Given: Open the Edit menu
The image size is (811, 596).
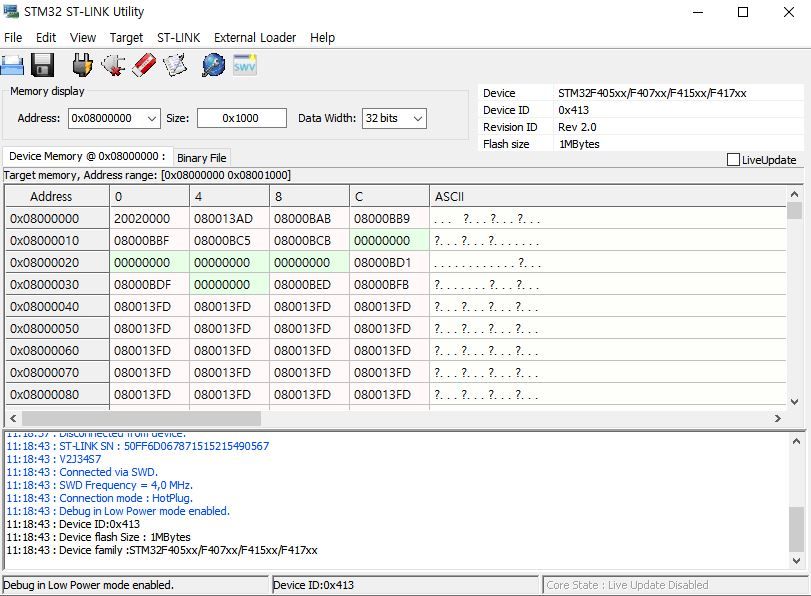Looking at the screenshot, I should tap(46, 38).
